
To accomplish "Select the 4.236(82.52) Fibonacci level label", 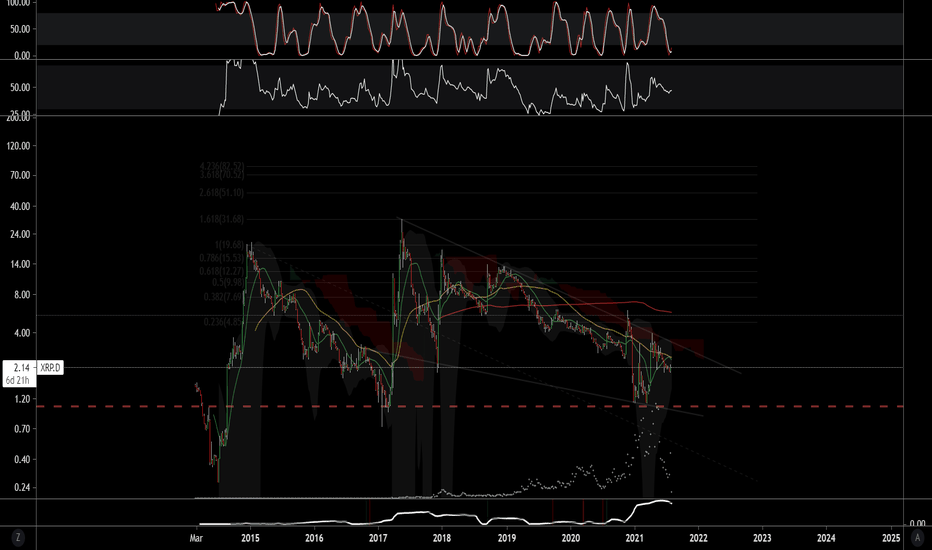I will pos(222,166).
